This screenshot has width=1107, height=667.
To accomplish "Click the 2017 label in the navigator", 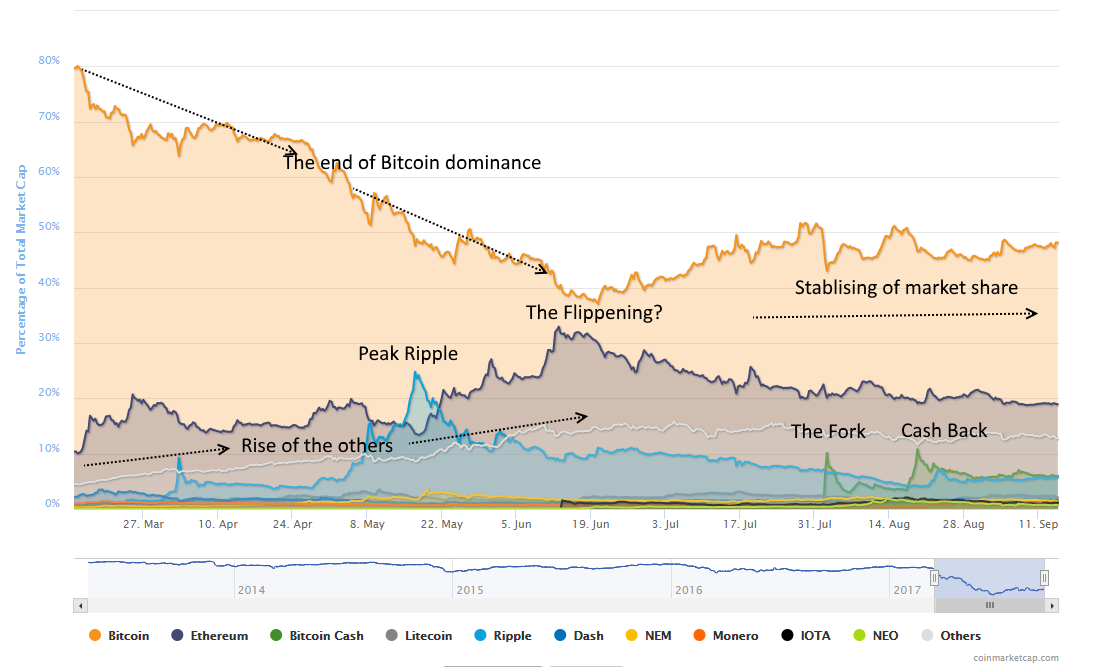I will (908, 590).
